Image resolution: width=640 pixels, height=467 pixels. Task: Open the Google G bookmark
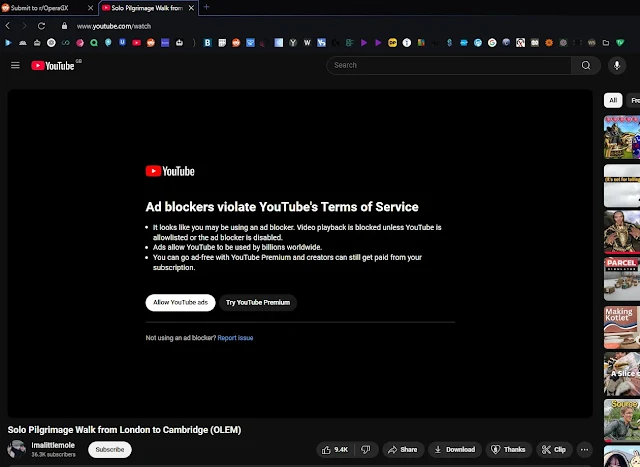pos(492,42)
